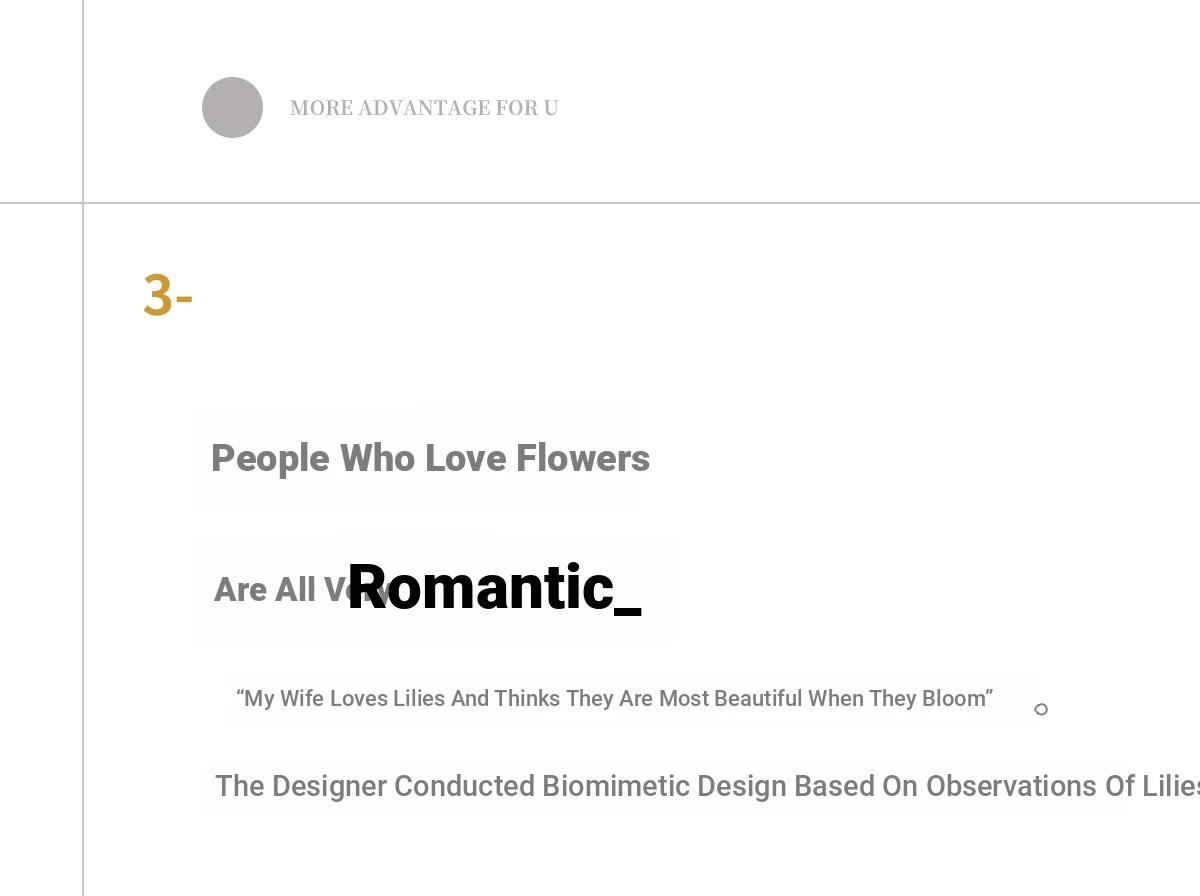The height and width of the screenshot is (896, 1200).
Task: Click the word "People" in the heading
Action: pyautogui.click(x=270, y=459)
